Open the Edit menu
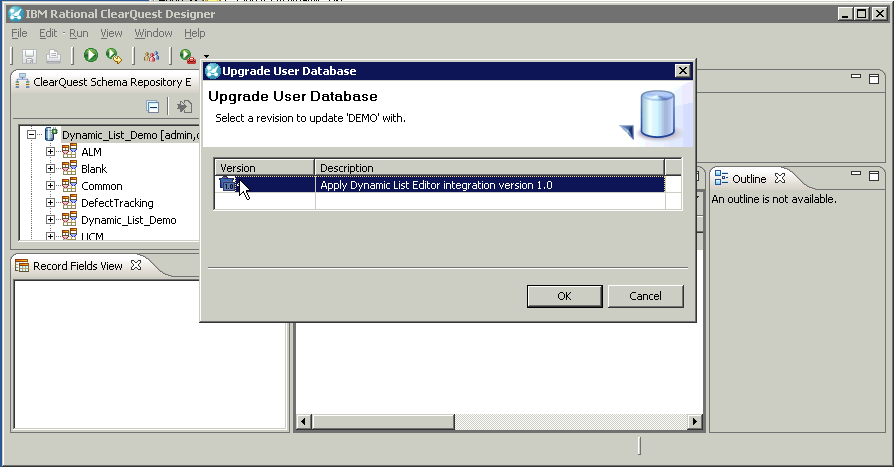This screenshot has width=894, height=467. click(x=48, y=33)
